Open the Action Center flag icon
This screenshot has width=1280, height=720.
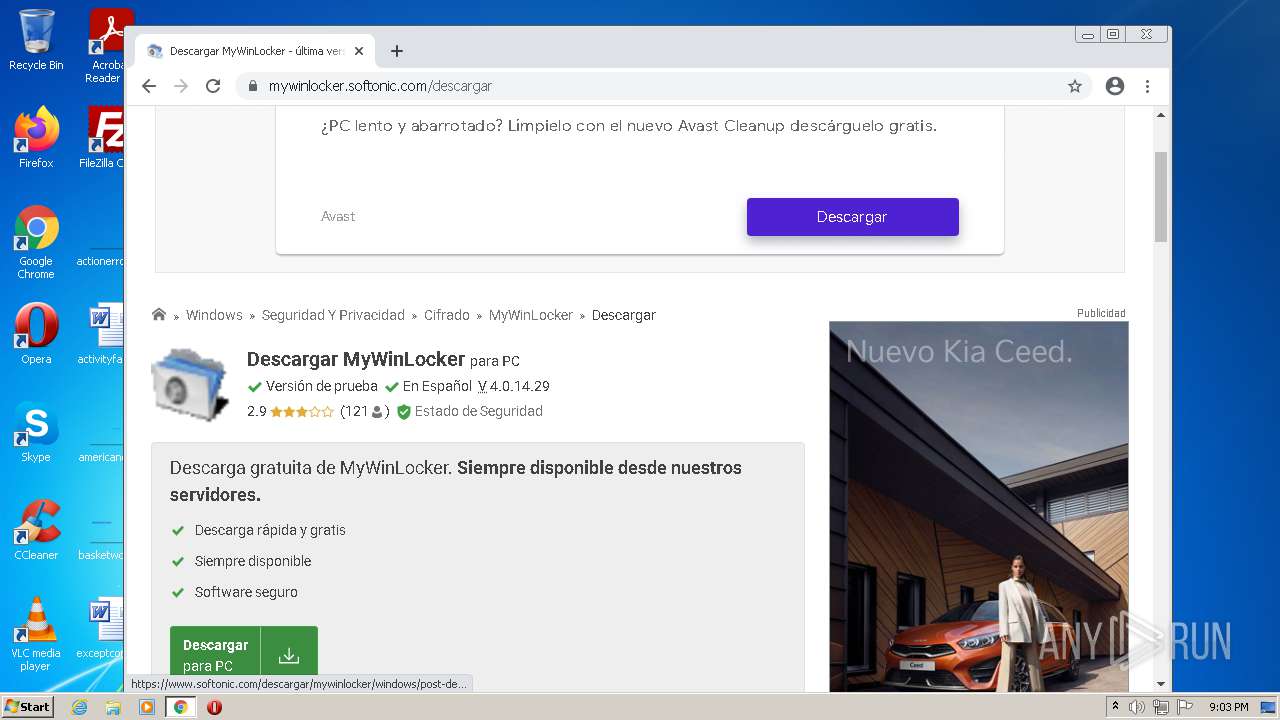click(x=1185, y=707)
